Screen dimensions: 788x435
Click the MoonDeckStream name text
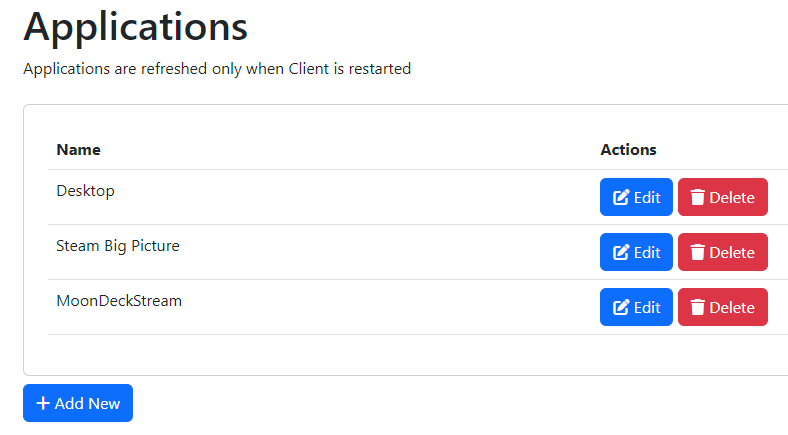(x=119, y=301)
